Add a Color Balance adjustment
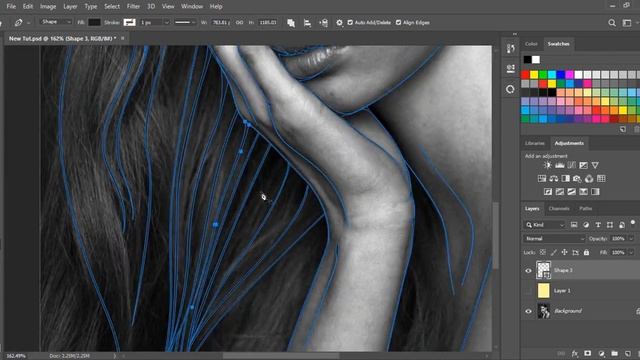This screenshot has height=360, width=640. point(553,178)
